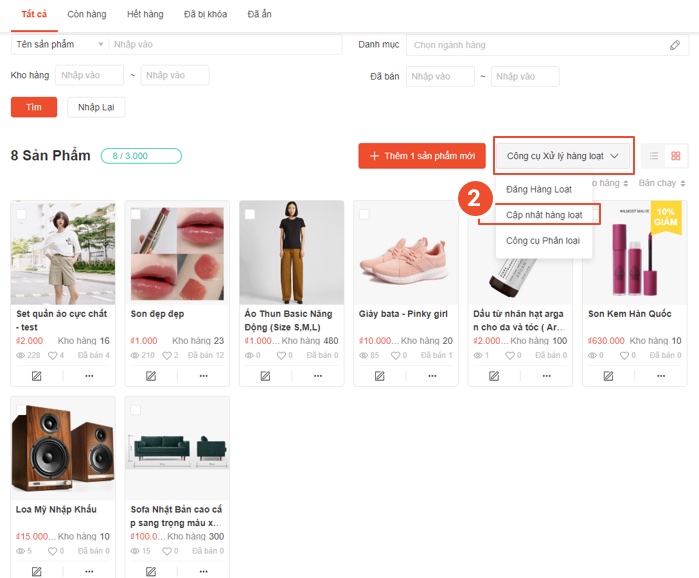Open more options for Giày bata product
Viewport: 699px width, 578px height.
pos(431,376)
